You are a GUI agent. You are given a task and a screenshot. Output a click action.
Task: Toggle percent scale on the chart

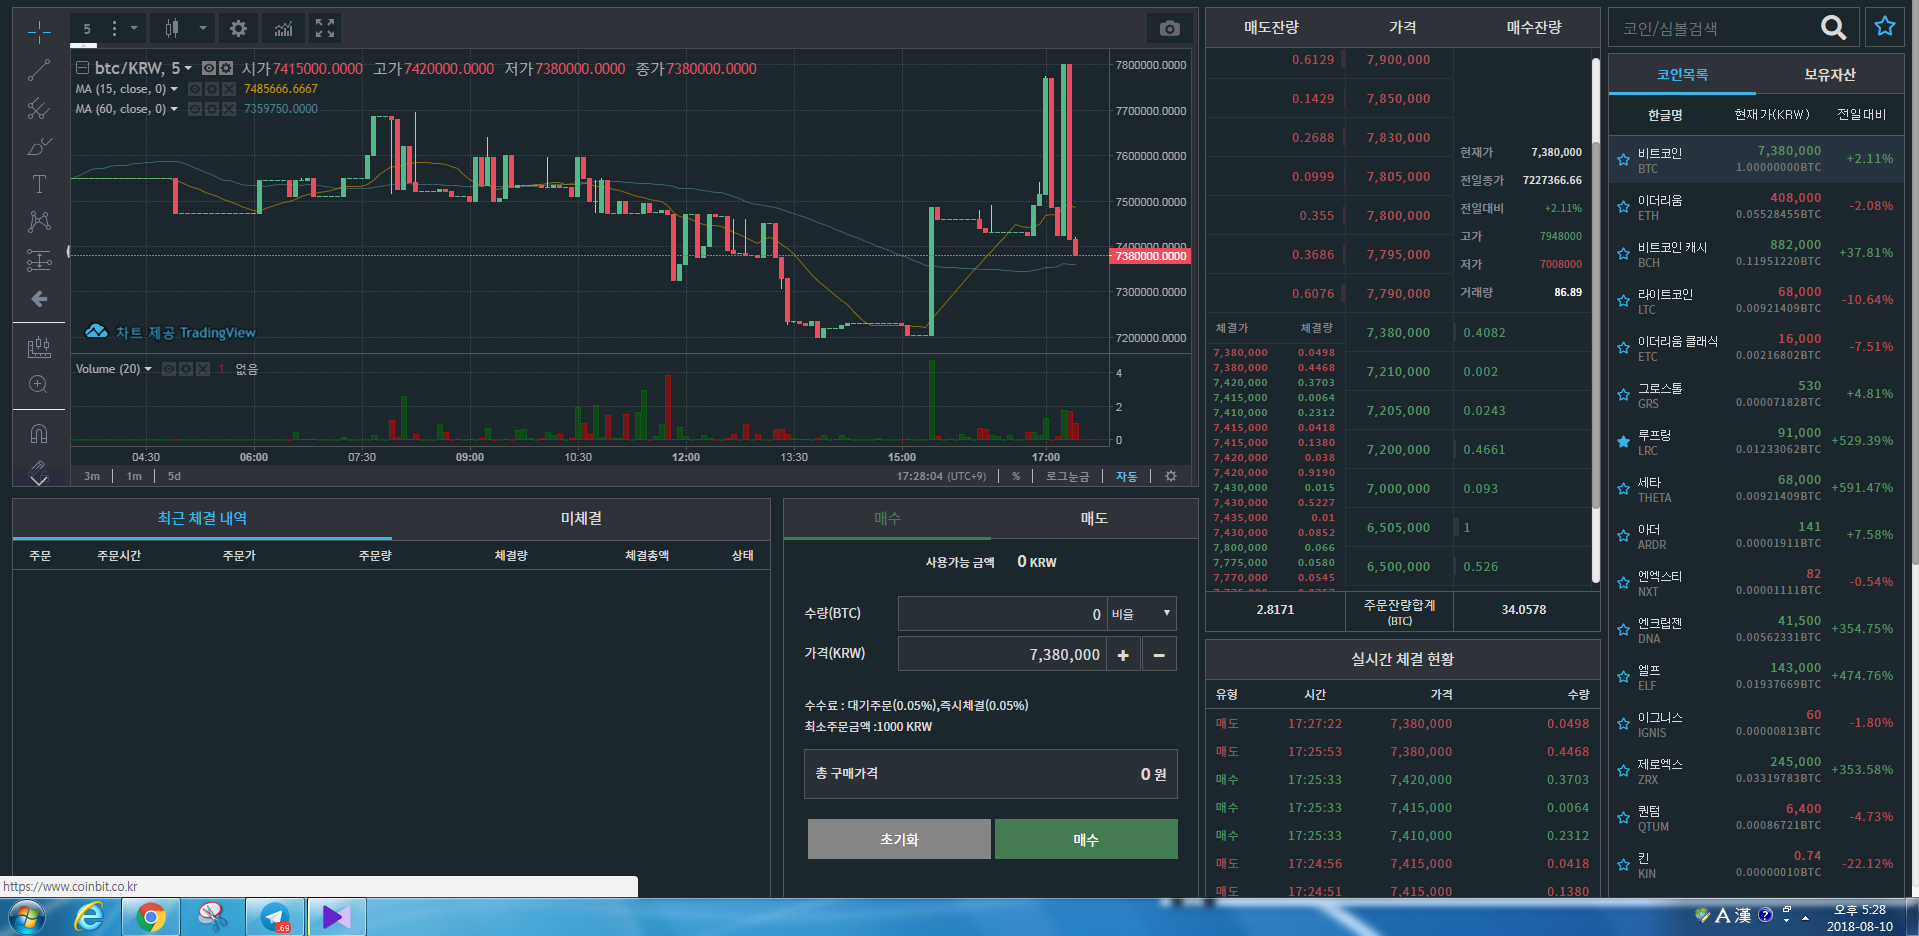pos(1016,476)
